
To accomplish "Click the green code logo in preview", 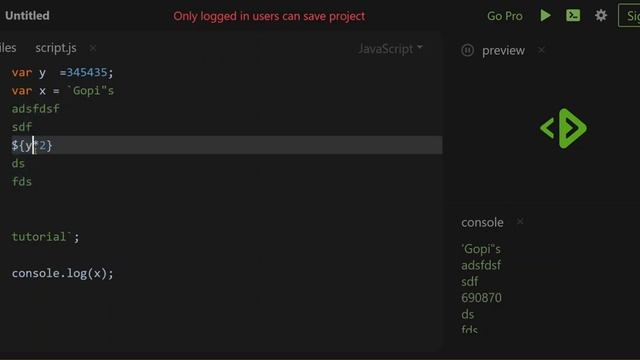I will (563, 129).
